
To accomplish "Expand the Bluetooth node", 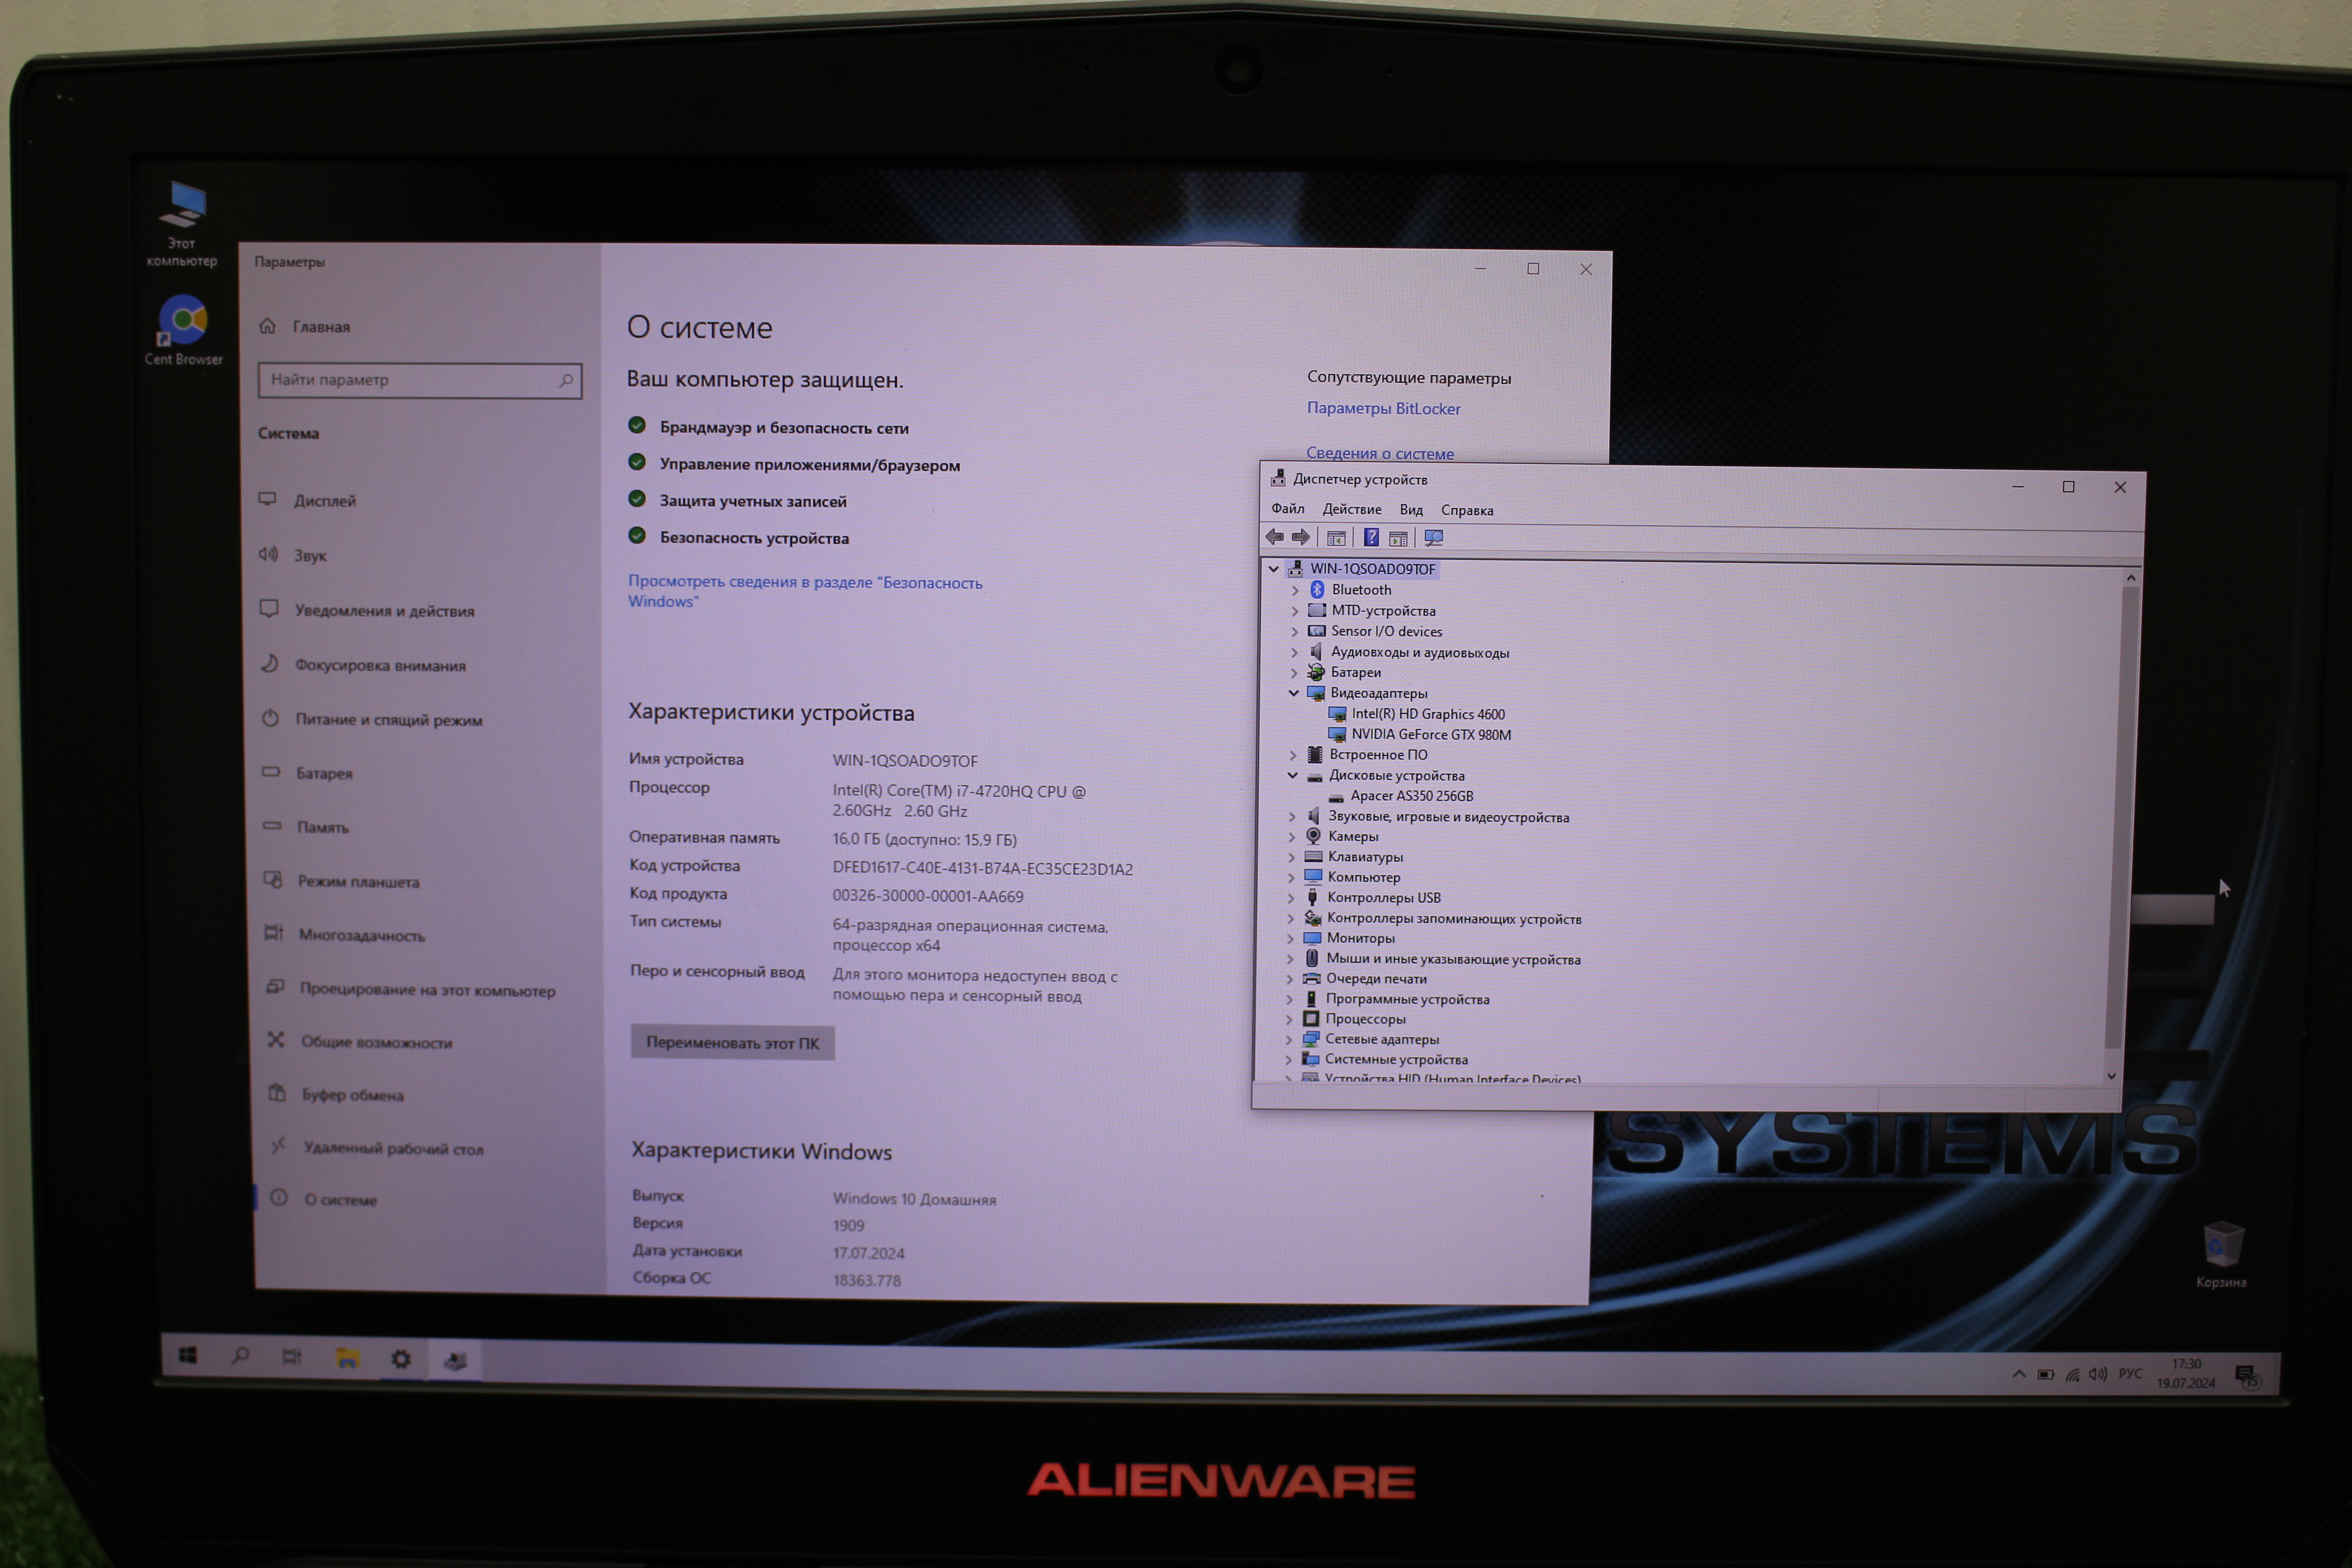I will 1295,590.
